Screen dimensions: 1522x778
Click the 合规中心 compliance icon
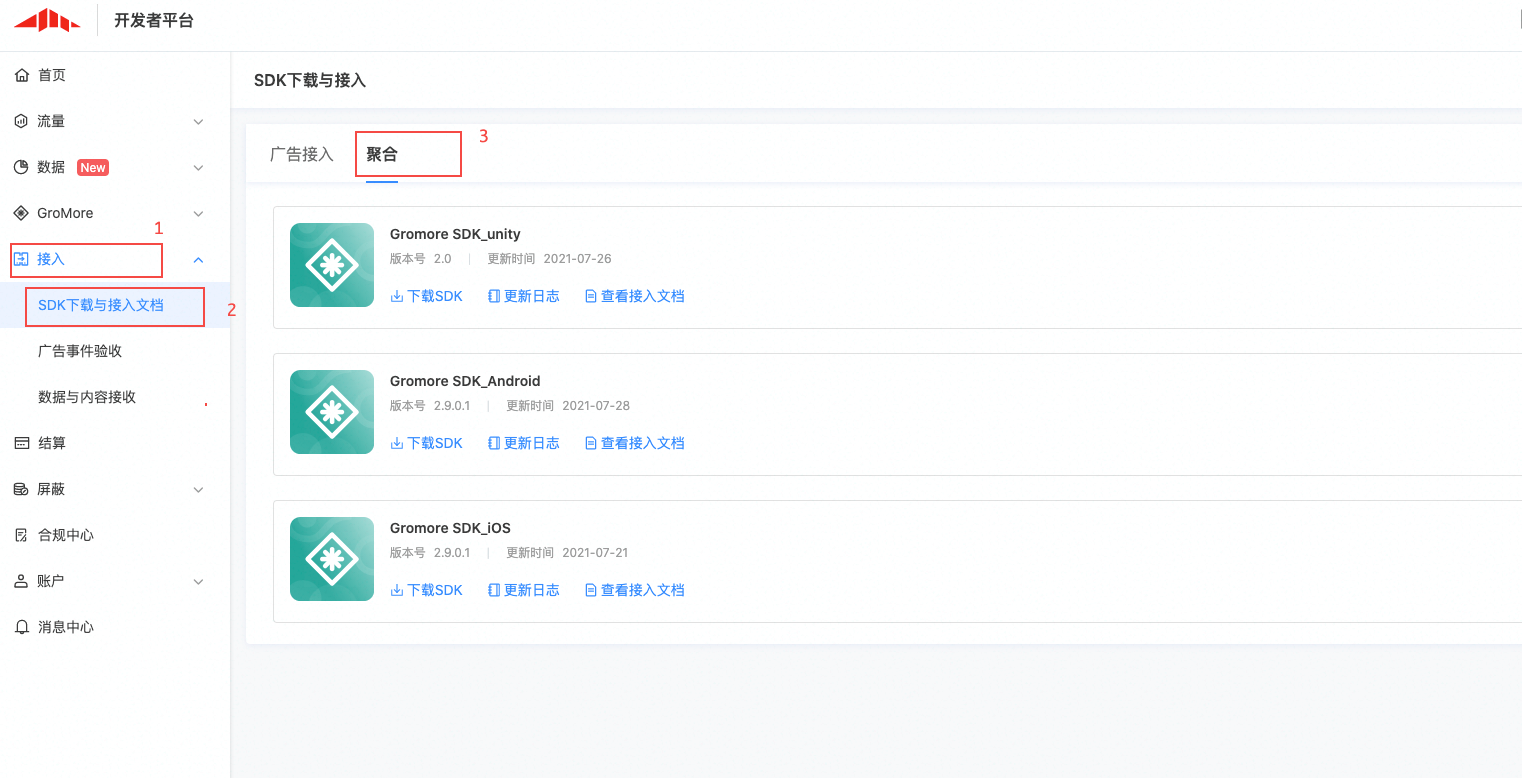(22, 535)
